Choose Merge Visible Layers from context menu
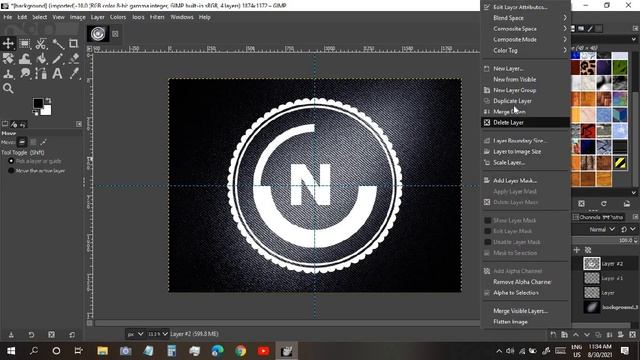 (x=525, y=311)
